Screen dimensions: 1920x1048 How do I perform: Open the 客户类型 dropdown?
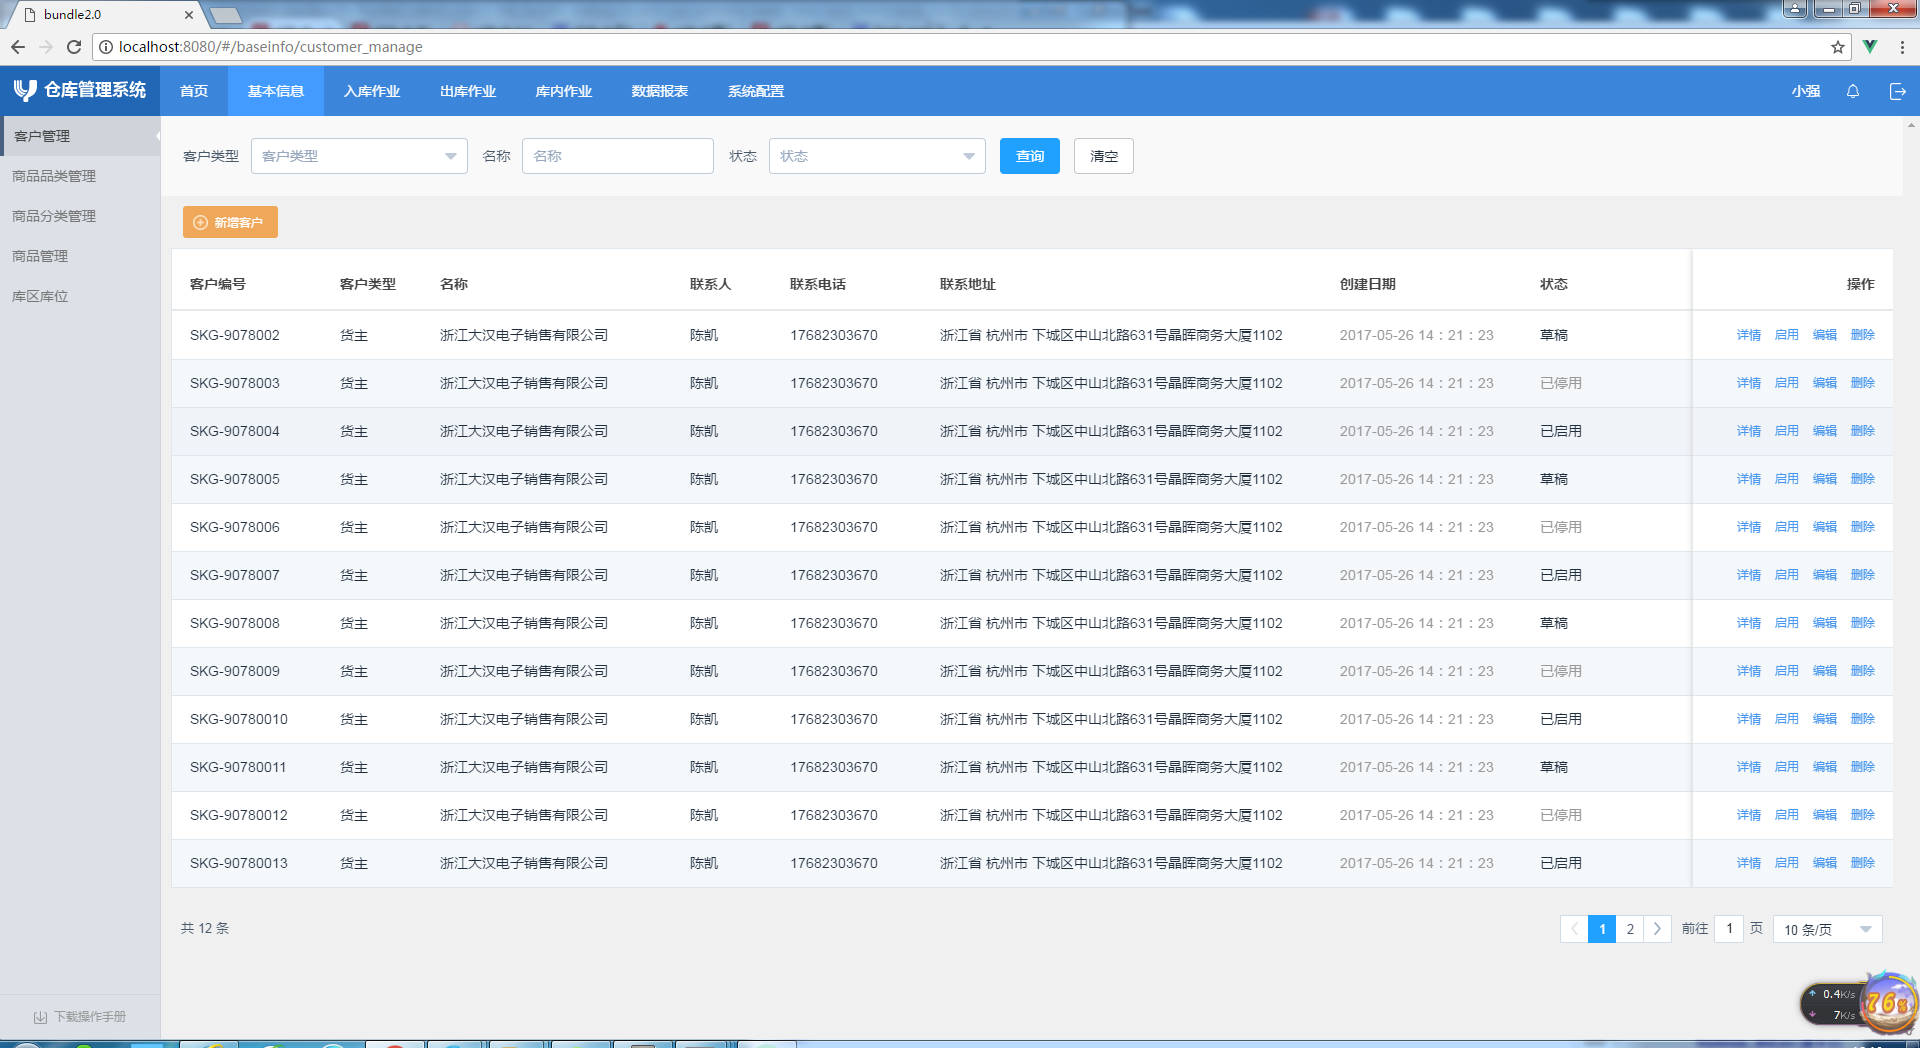coord(359,156)
